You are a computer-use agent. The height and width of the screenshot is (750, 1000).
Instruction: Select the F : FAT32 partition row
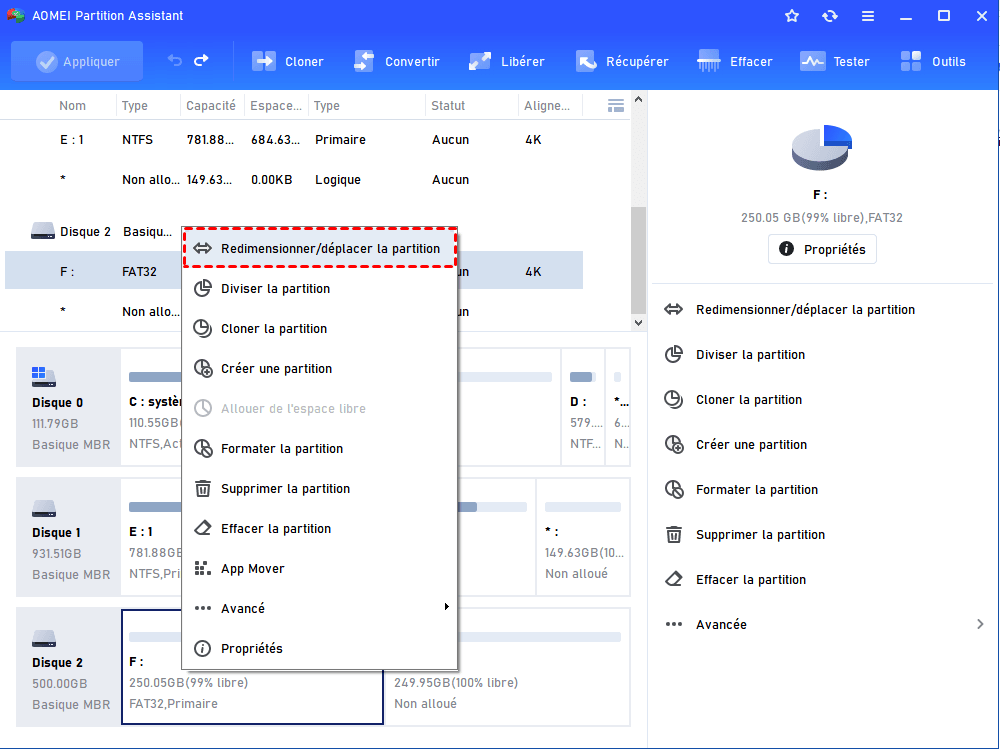pos(93,271)
